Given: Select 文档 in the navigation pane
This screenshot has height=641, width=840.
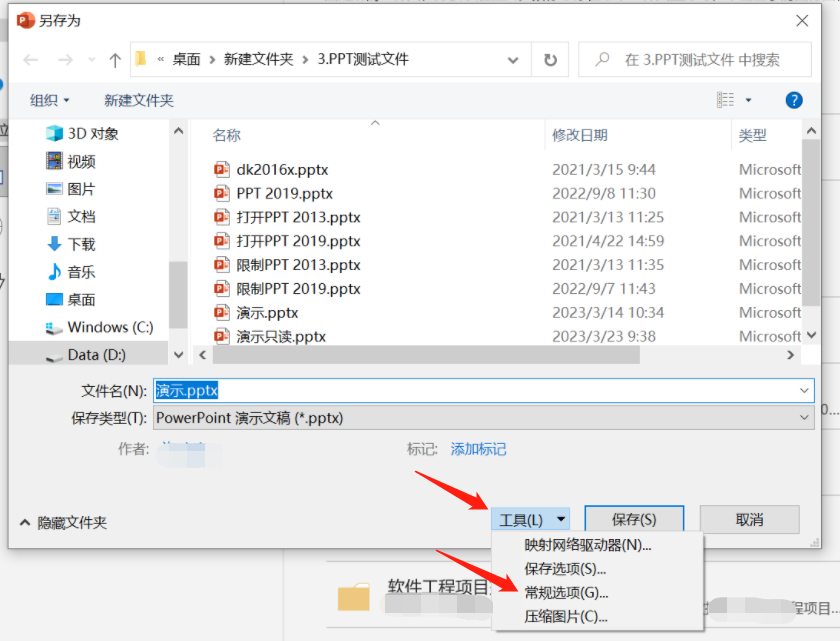Looking at the screenshot, I should pos(71,216).
